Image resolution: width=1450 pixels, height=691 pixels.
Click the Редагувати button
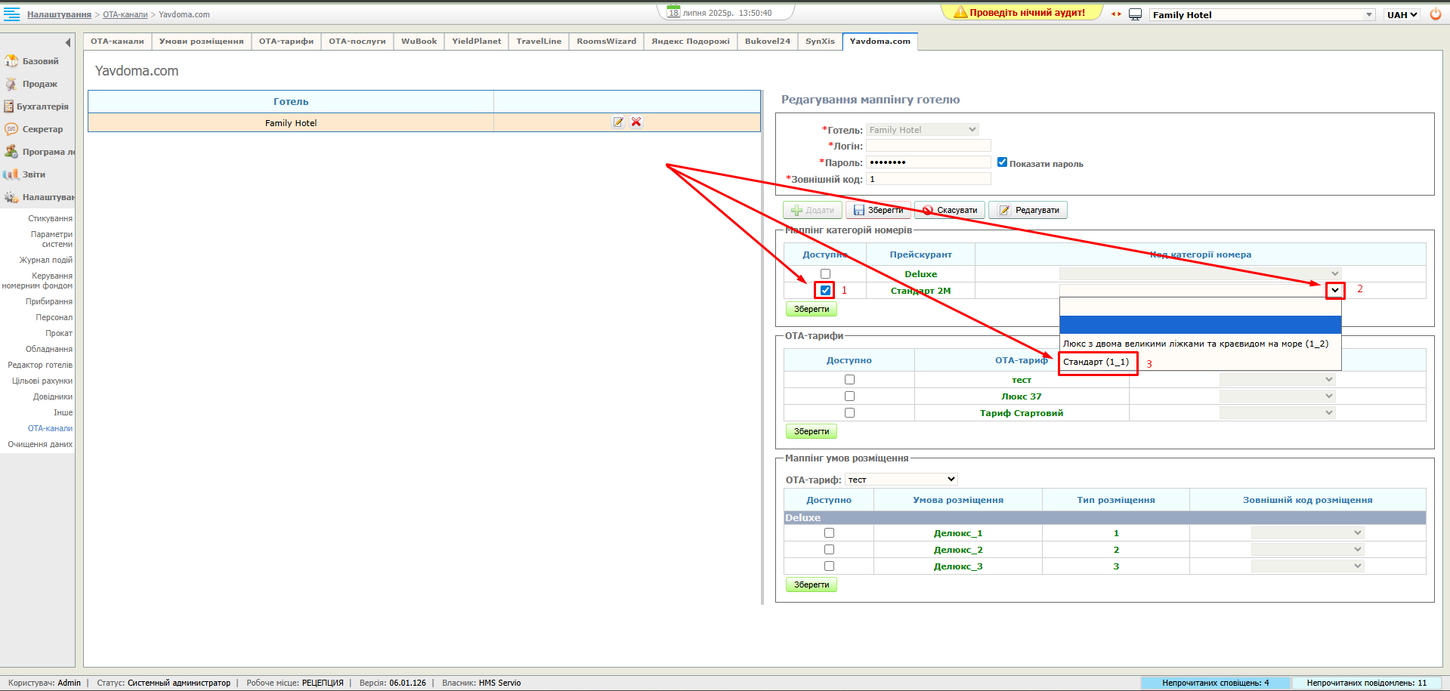pyautogui.click(x=1027, y=210)
